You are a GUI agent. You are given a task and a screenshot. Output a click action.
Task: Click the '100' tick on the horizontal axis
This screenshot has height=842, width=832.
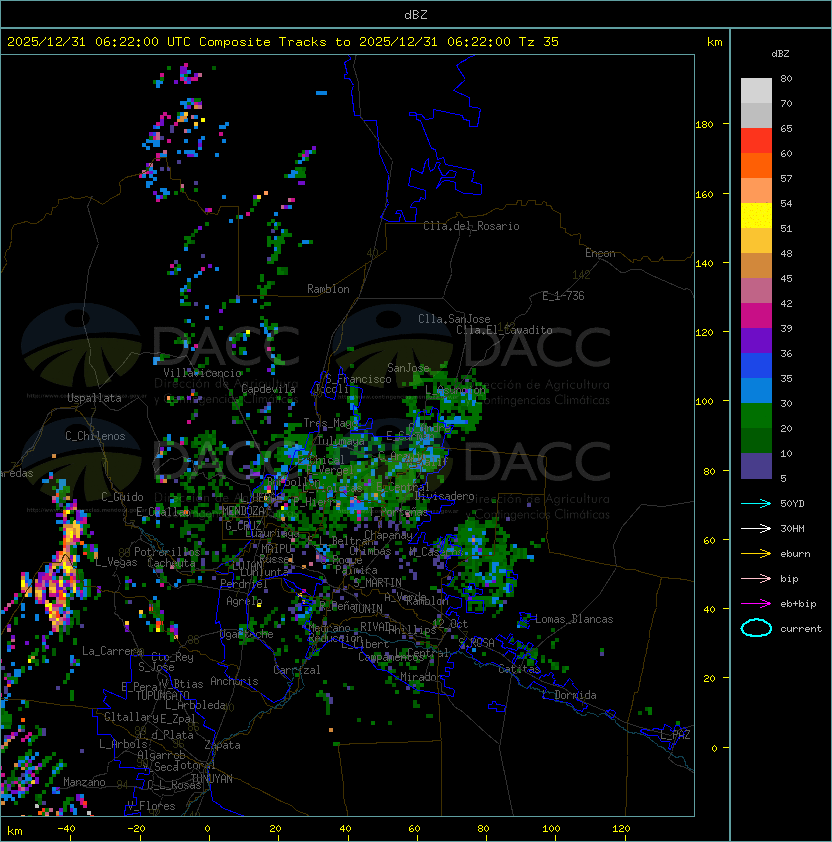click(552, 829)
